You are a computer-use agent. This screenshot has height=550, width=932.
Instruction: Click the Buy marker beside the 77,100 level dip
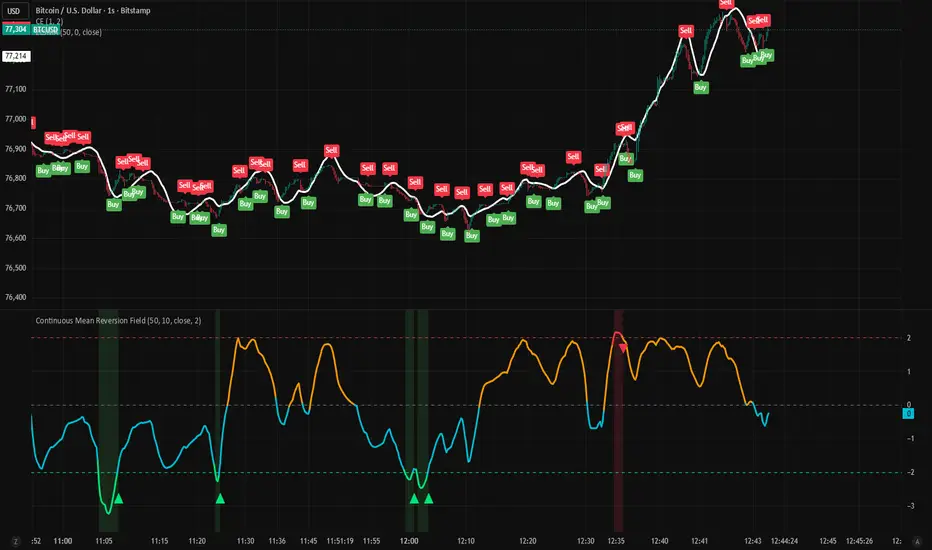click(701, 87)
